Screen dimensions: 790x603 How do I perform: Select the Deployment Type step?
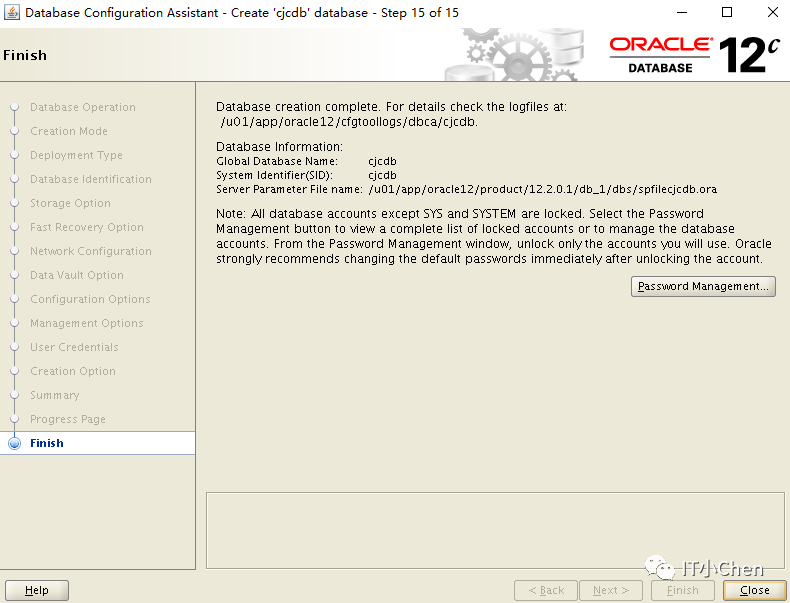coord(76,155)
